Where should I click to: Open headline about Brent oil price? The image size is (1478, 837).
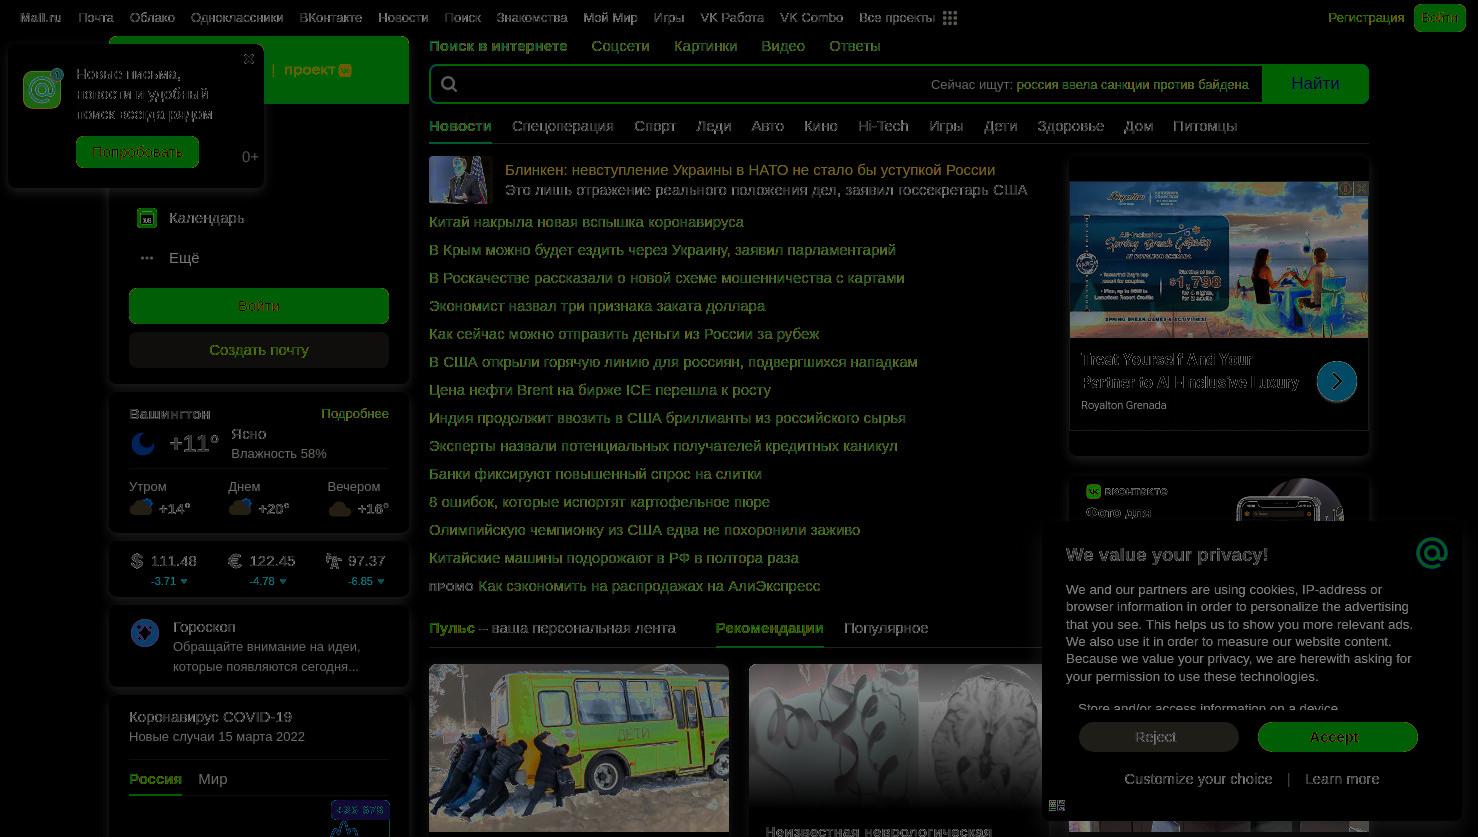[x=600, y=390]
